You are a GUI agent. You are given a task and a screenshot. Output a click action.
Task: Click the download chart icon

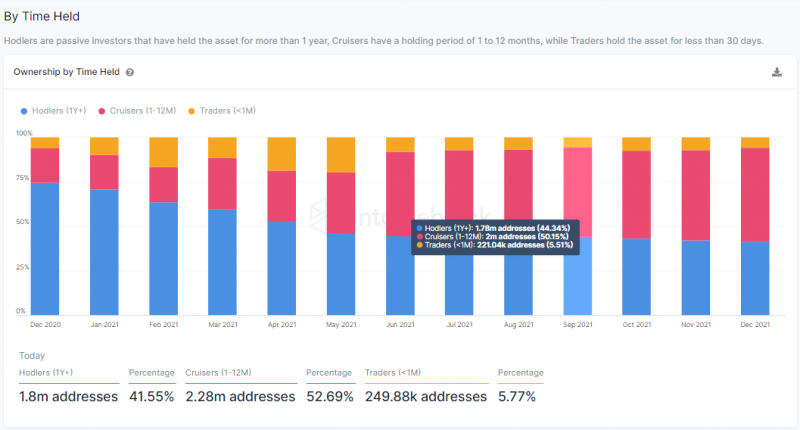pyautogui.click(x=777, y=72)
